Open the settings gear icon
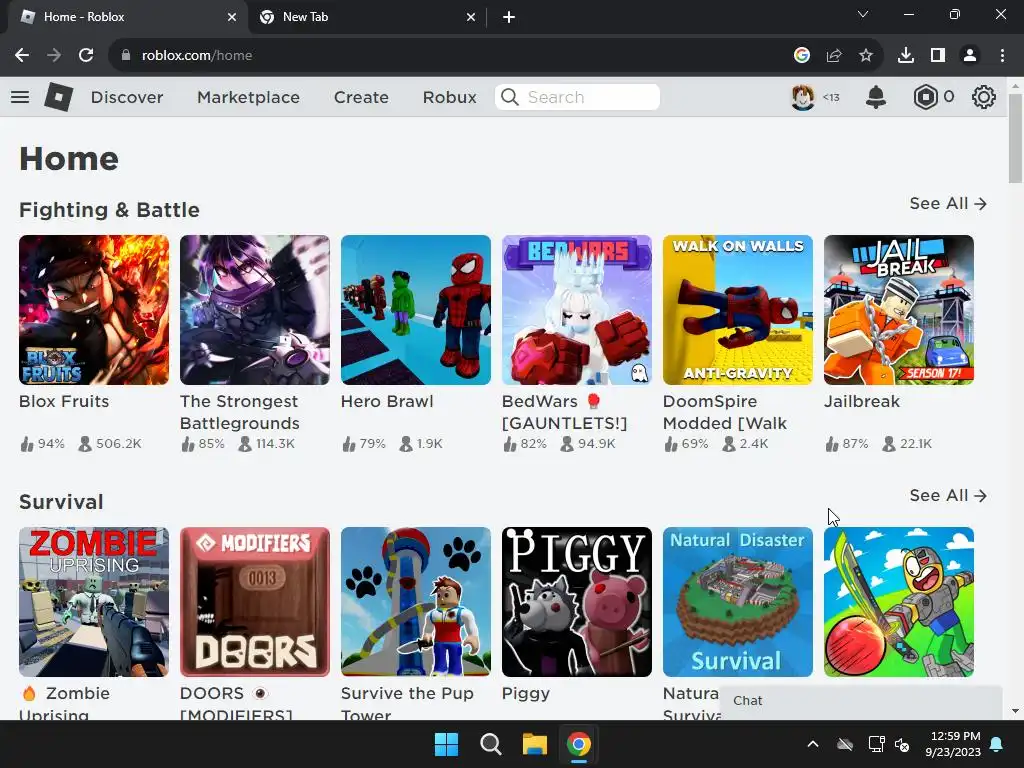The height and width of the screenshot is (768, 1024). tap(984, 97)
